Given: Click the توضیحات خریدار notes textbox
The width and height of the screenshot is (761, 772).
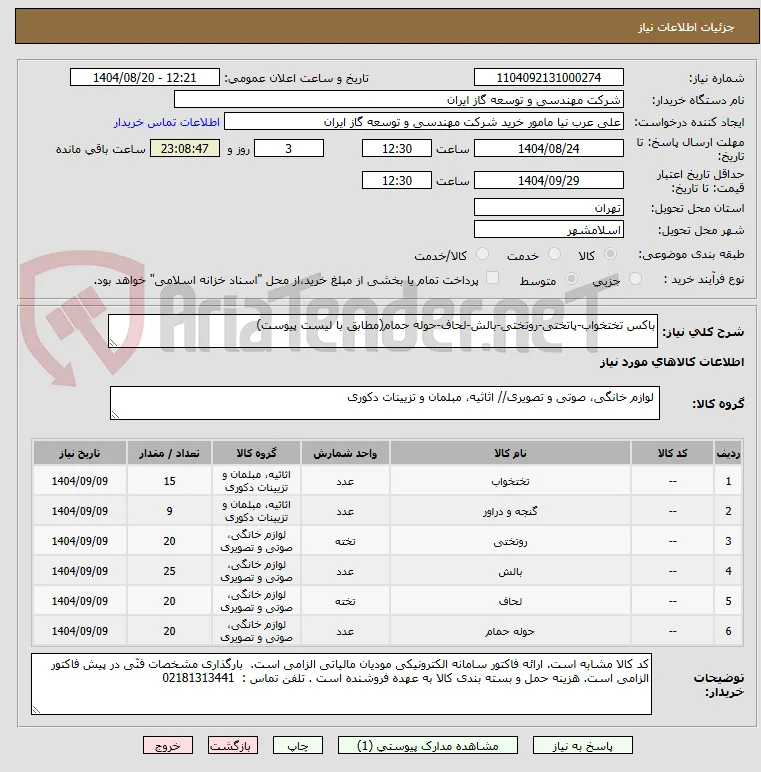Looking at the screenshot, I should (342, 684).
